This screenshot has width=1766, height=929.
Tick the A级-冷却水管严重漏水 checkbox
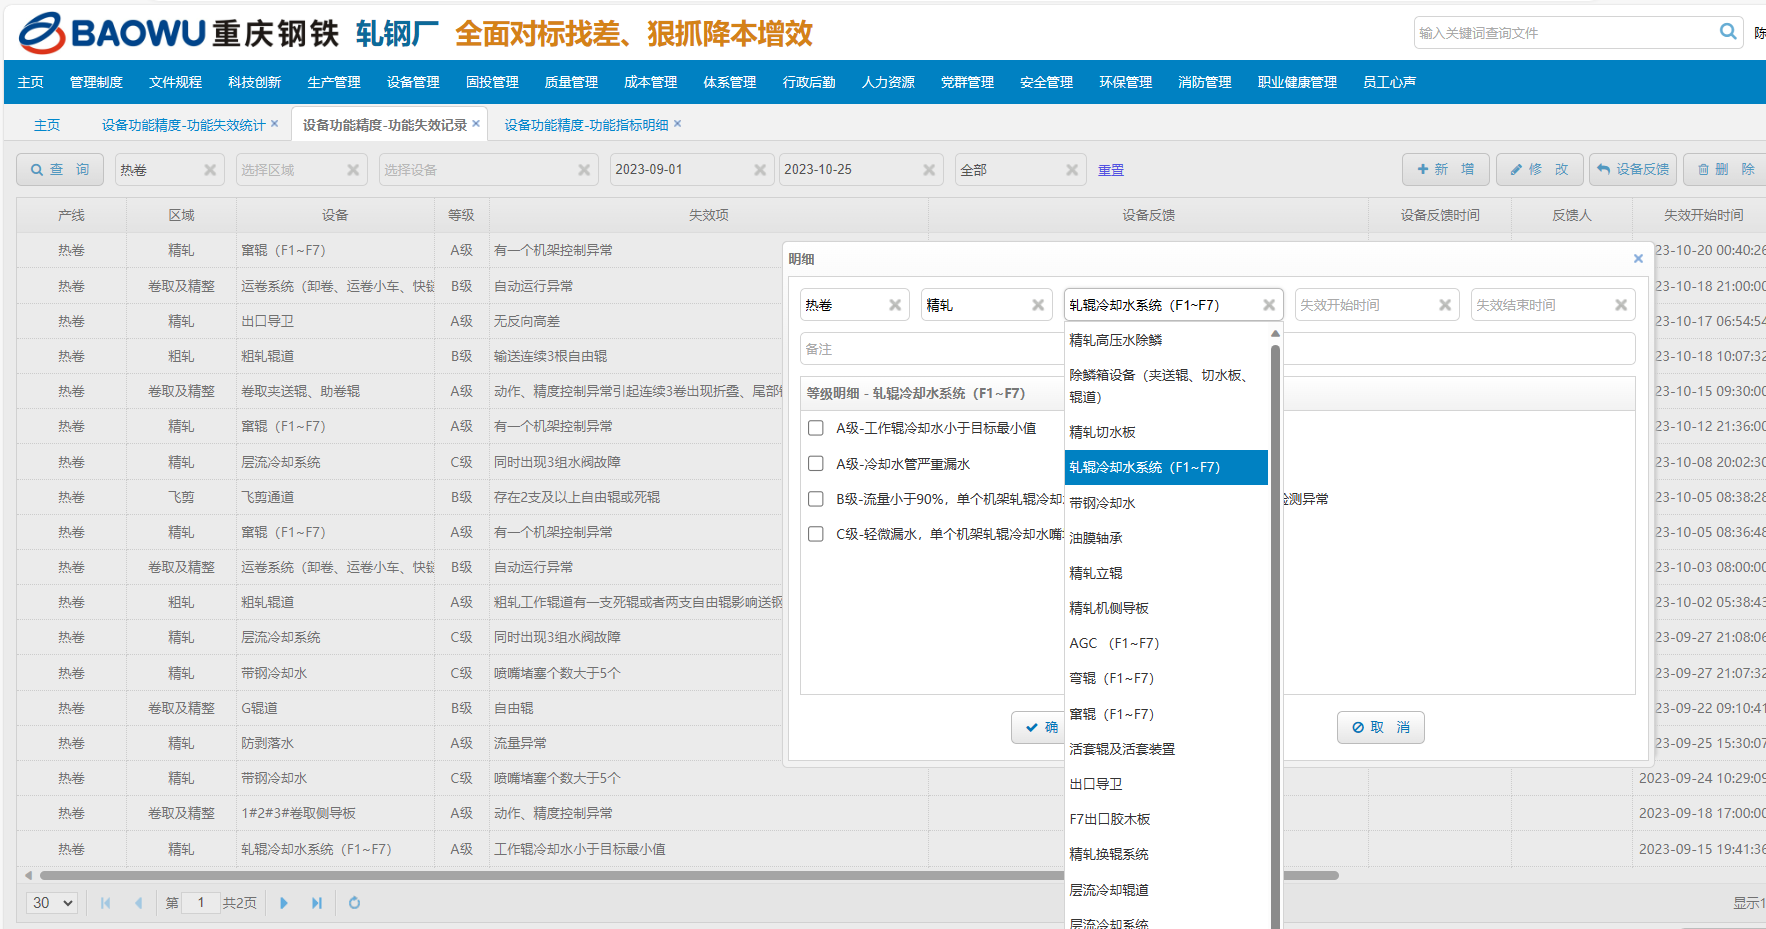coord(816,464)
